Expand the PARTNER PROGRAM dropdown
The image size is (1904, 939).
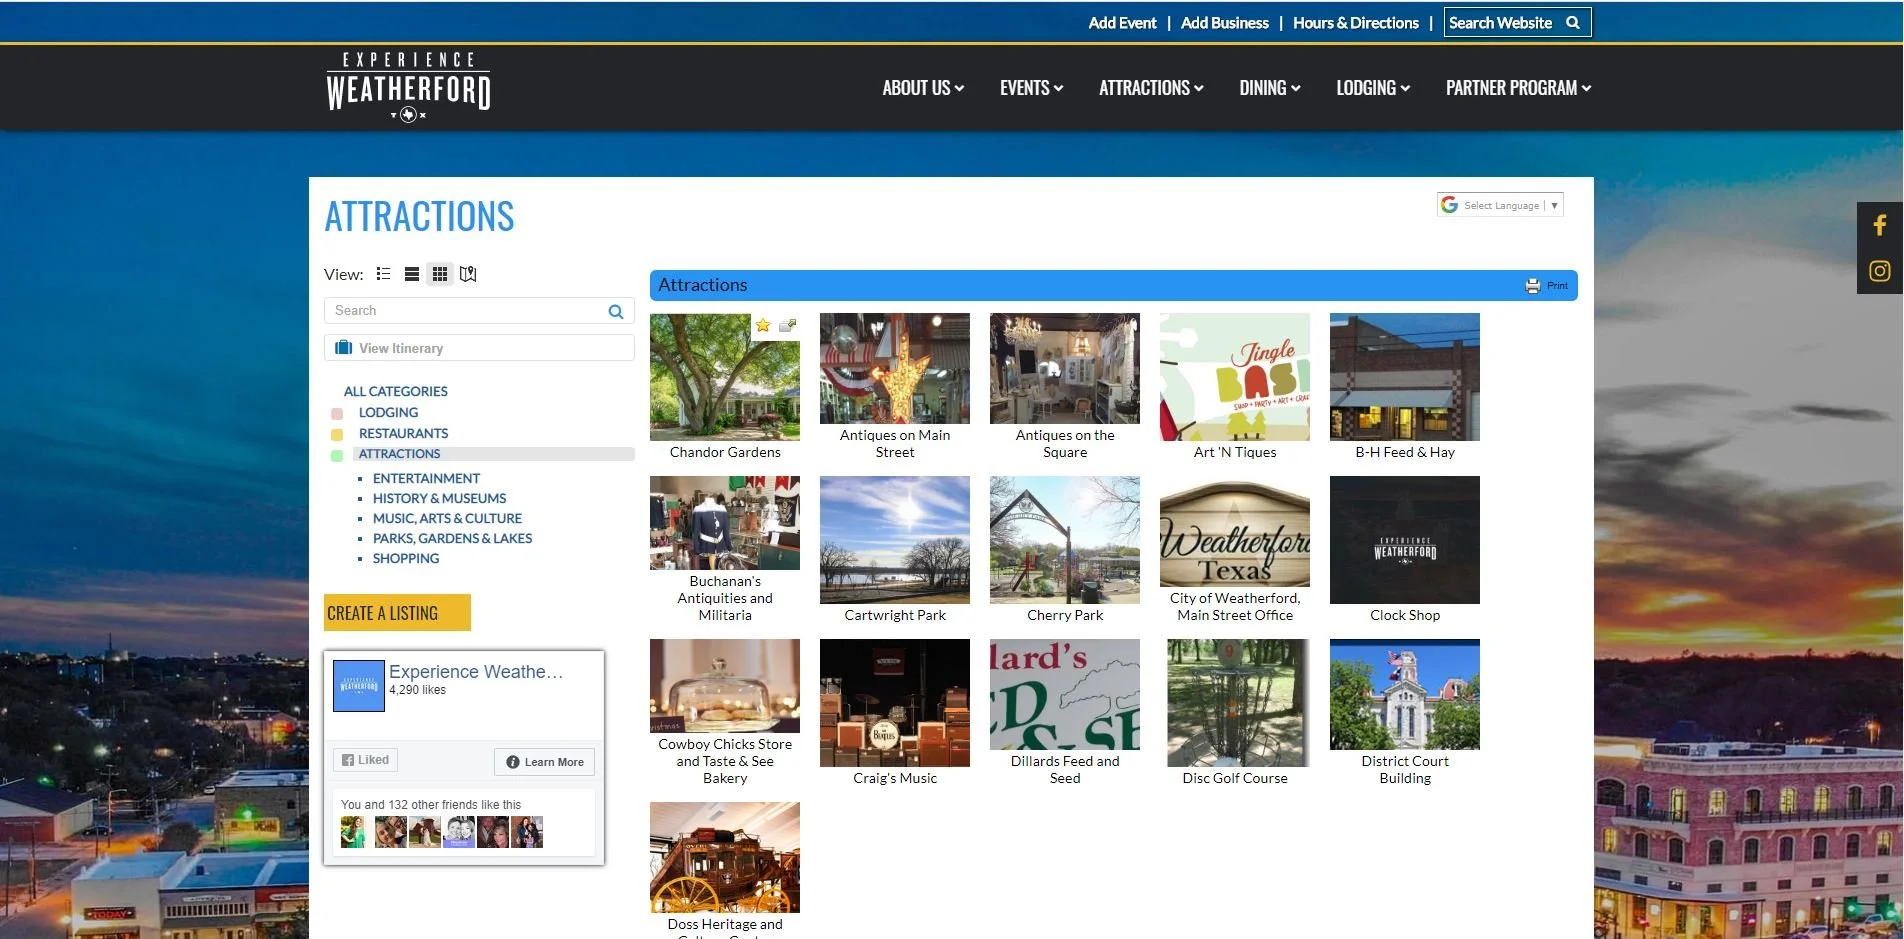(1517, 88)
